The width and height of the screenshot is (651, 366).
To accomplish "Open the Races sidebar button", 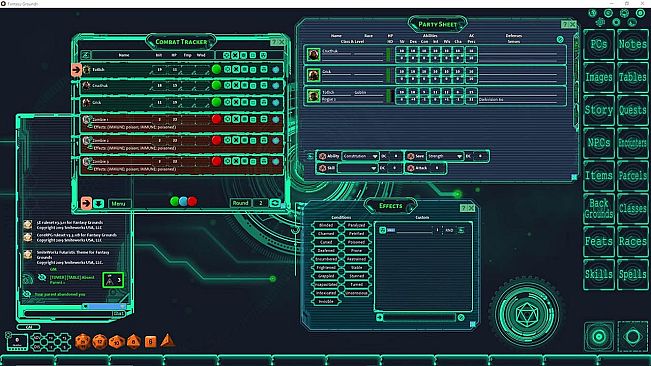I will pyautogui.click(x=632, y=241).
